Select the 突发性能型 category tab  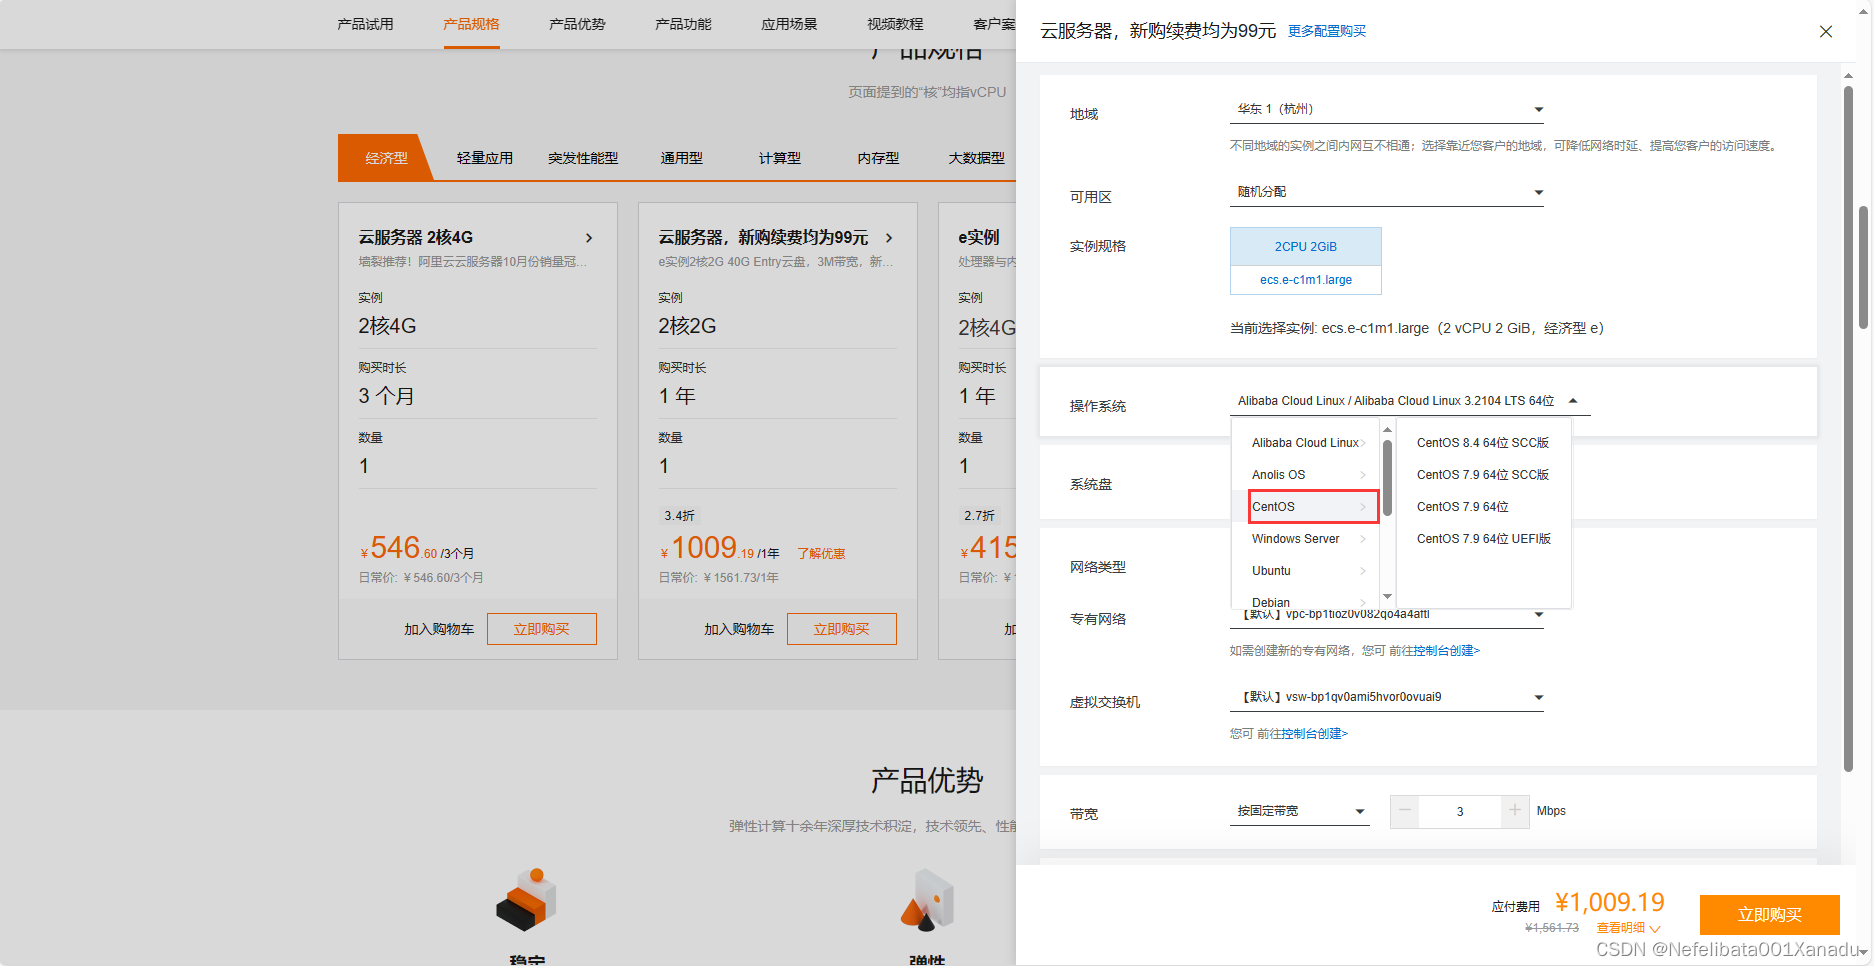click(583, 158)
